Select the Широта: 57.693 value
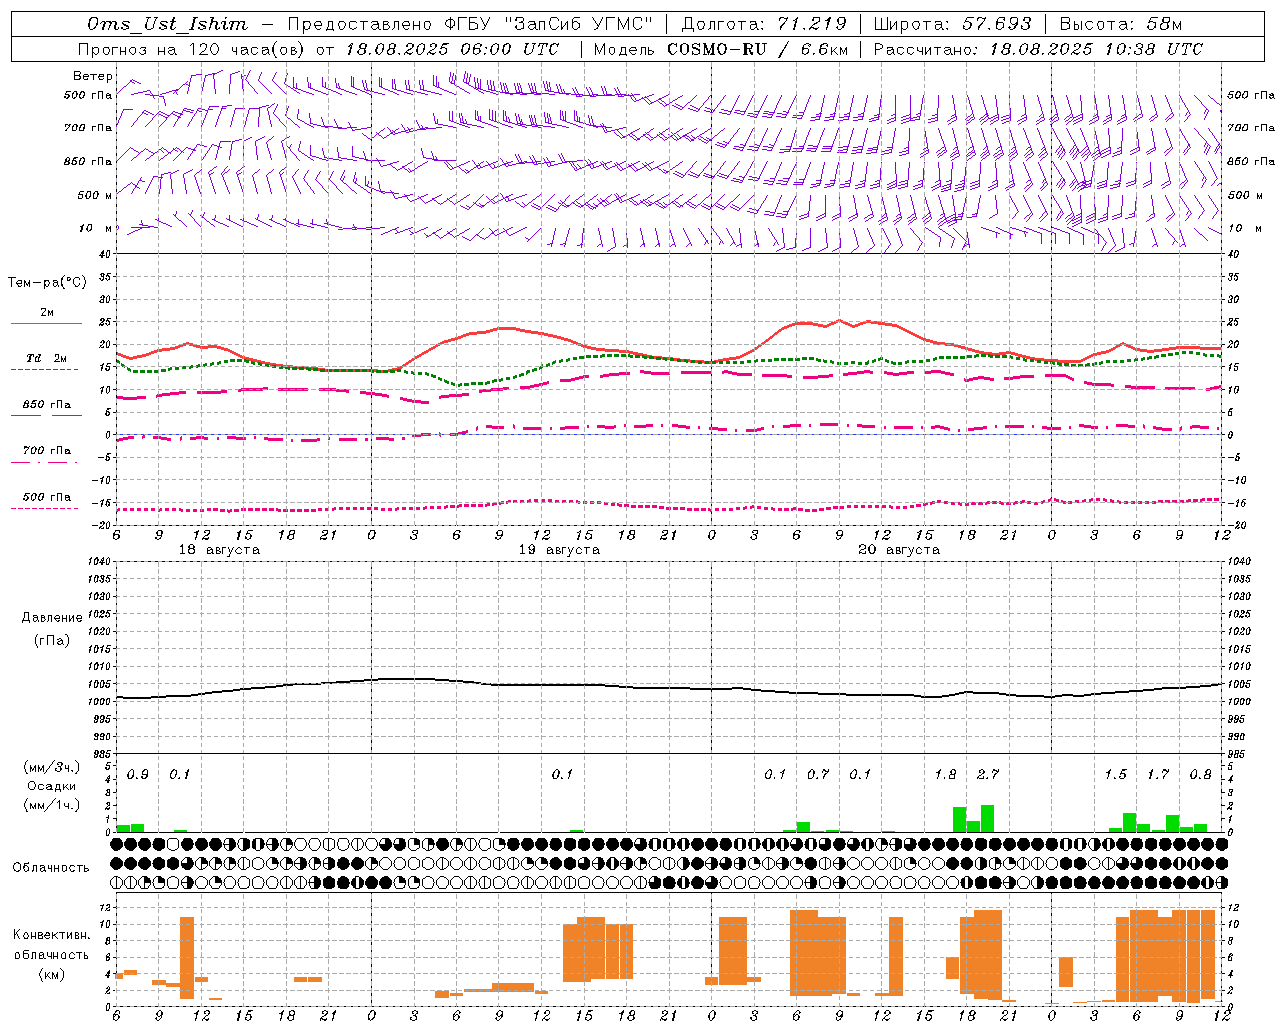This screenshot has height=1024, width=1280. pos(953,24)
